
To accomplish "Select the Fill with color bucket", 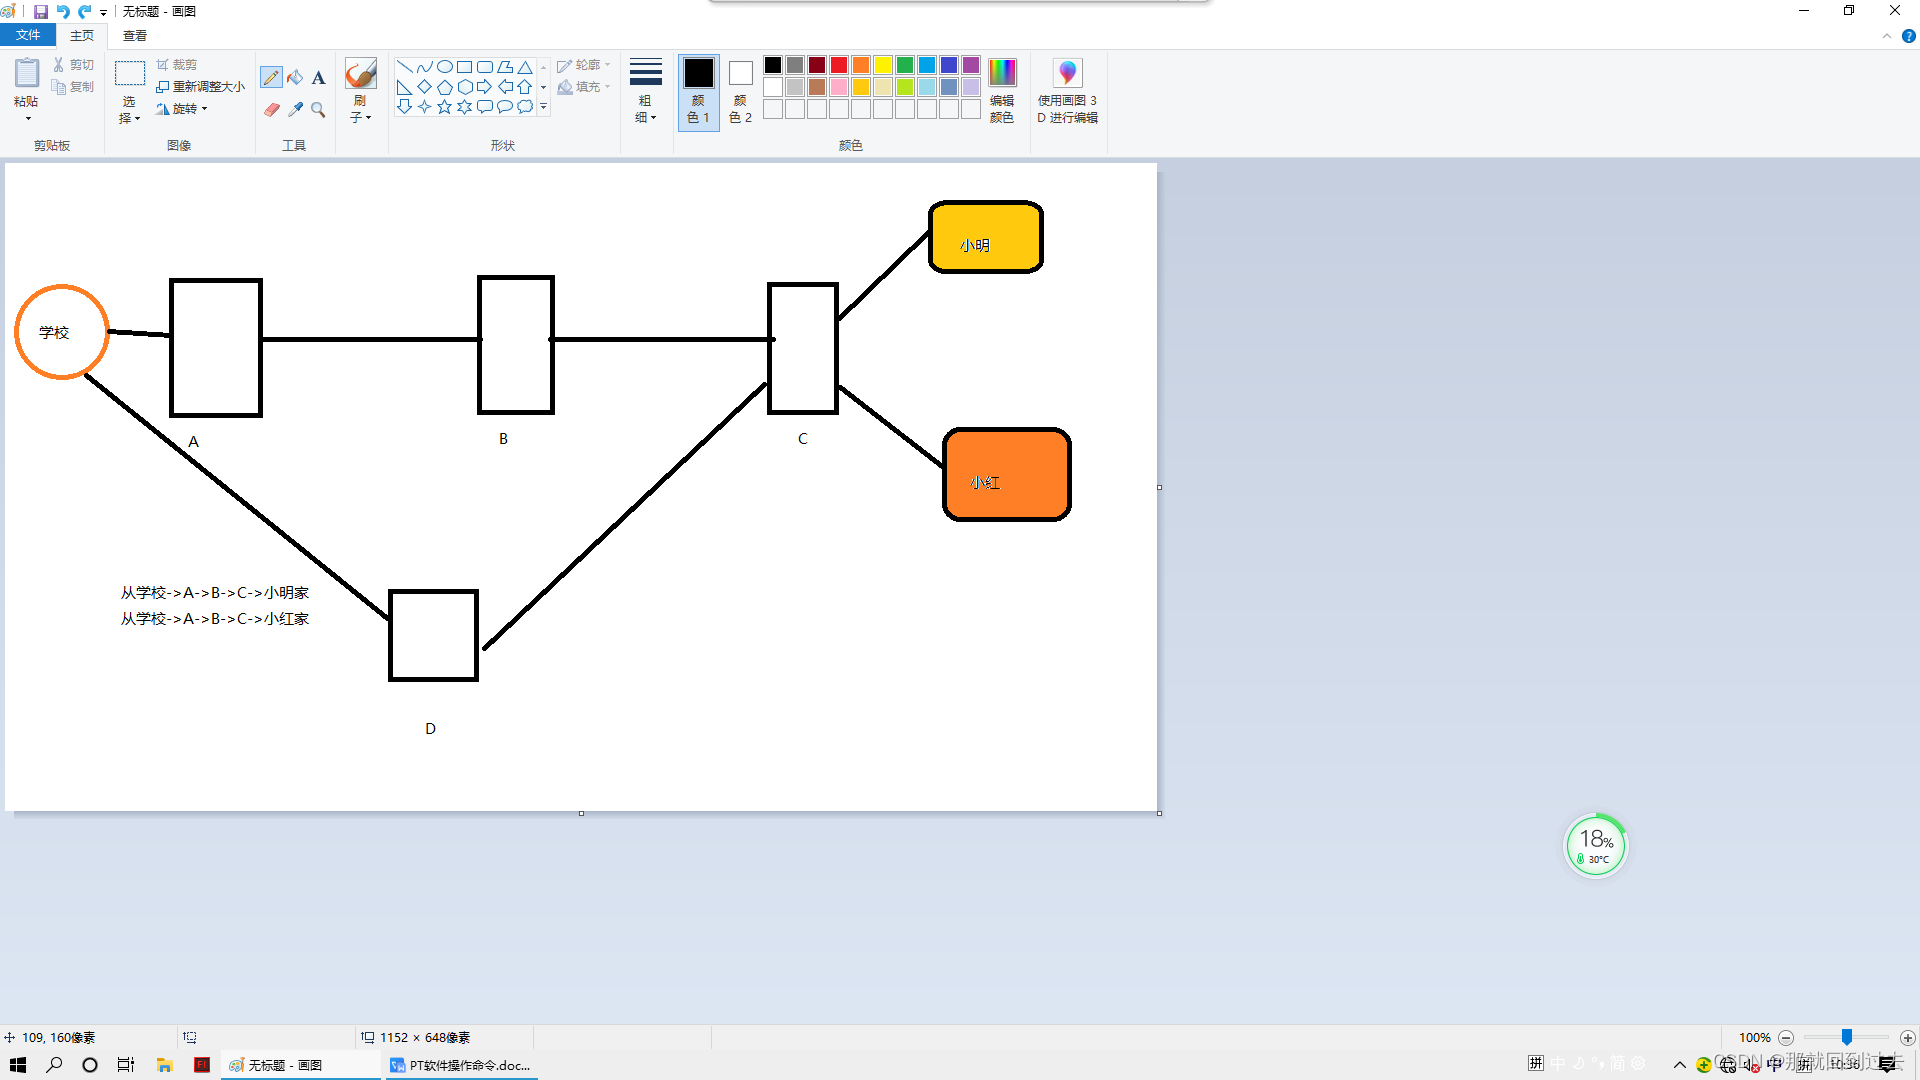I will (295, 78).
